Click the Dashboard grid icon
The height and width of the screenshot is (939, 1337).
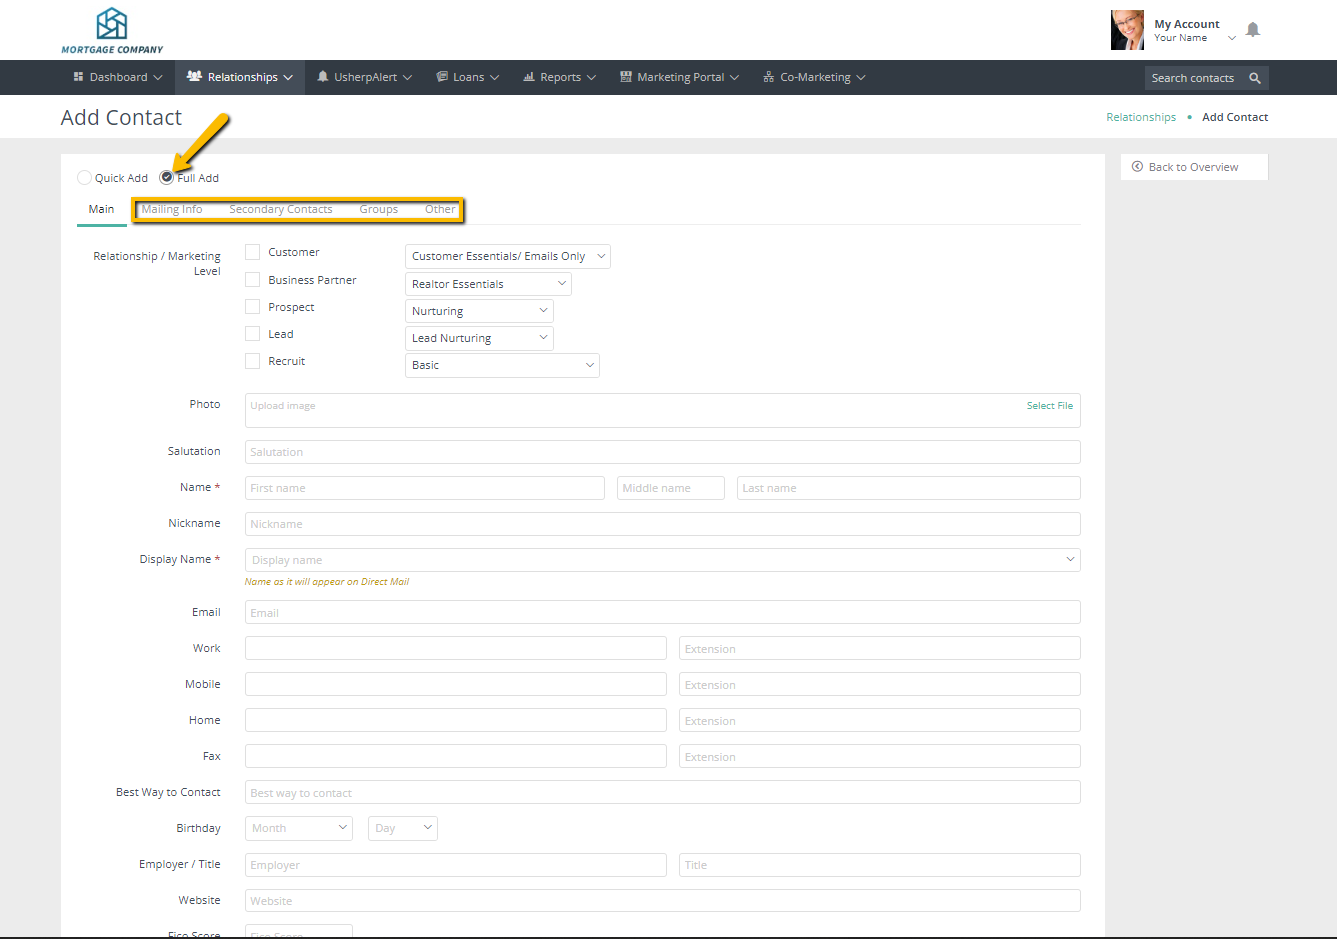coord(79,77)
